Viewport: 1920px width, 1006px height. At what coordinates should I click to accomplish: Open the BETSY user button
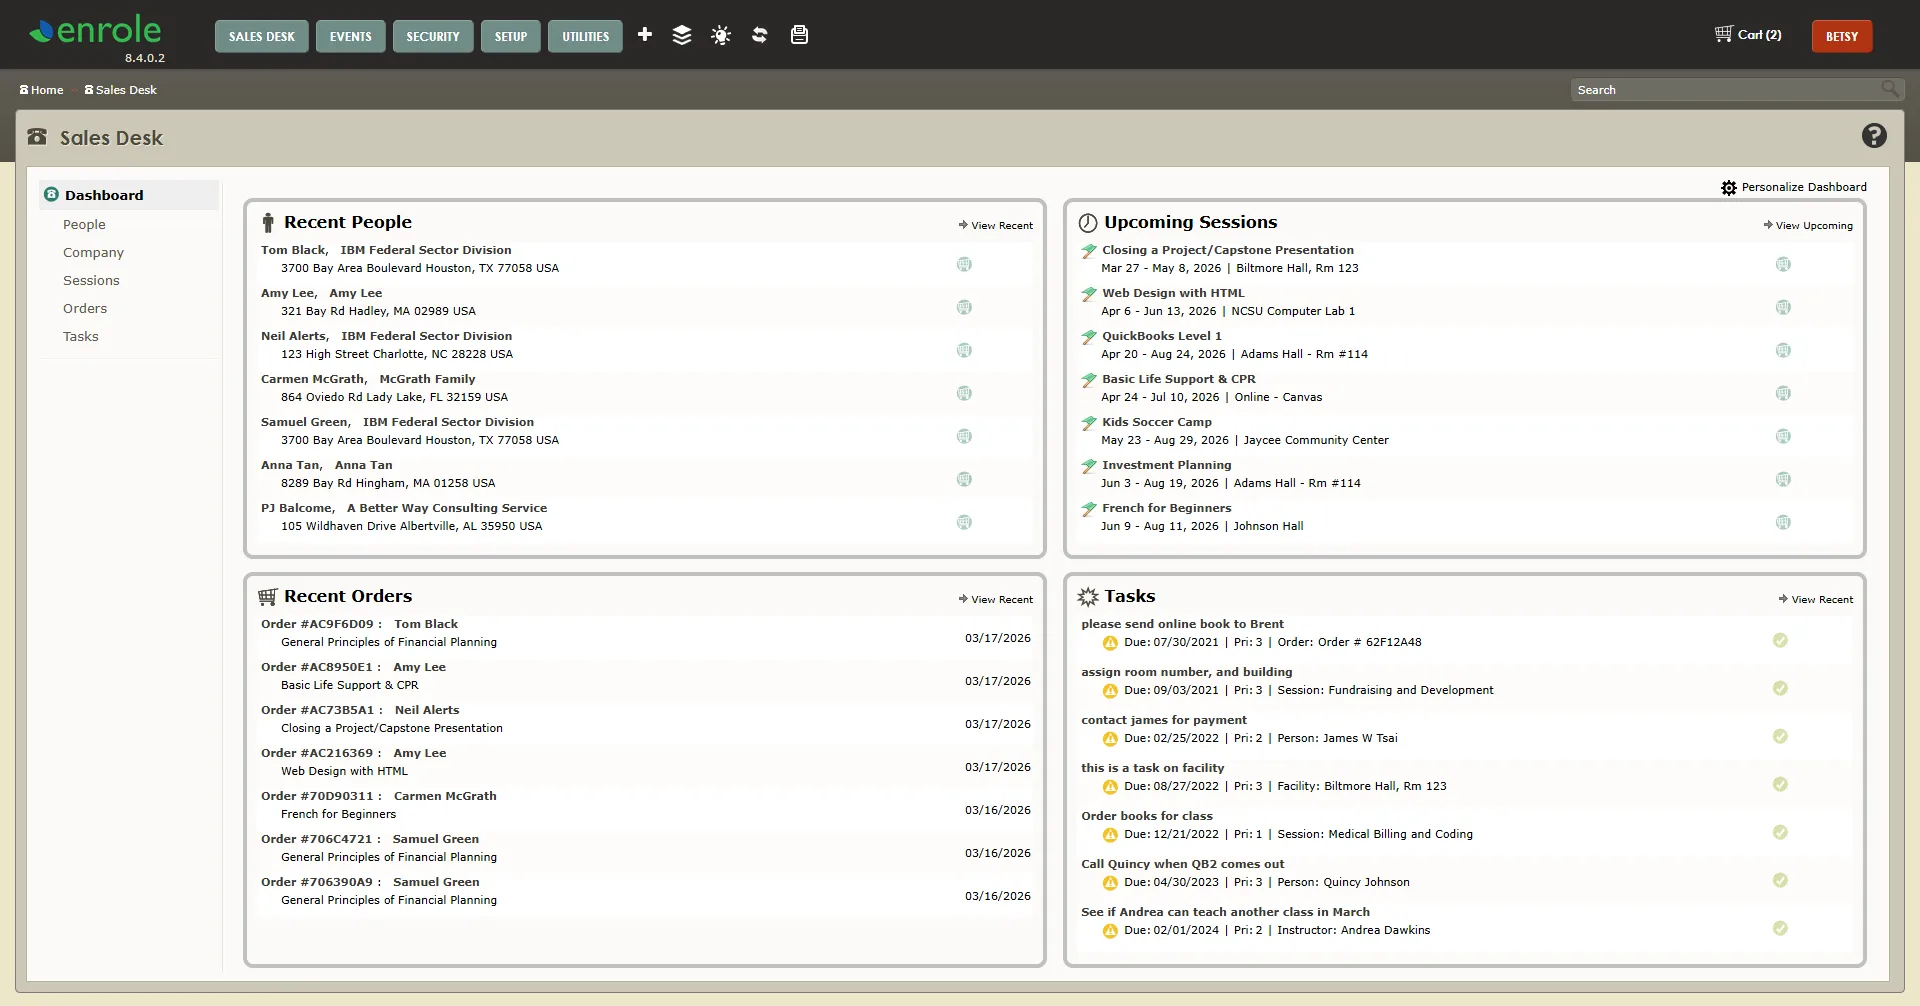tap(1841, 36)
